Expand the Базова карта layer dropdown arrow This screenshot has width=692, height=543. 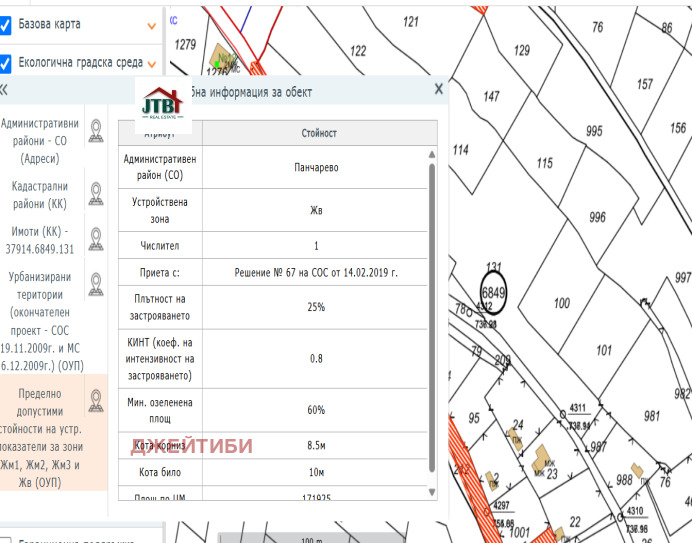[x=152, y=25]
